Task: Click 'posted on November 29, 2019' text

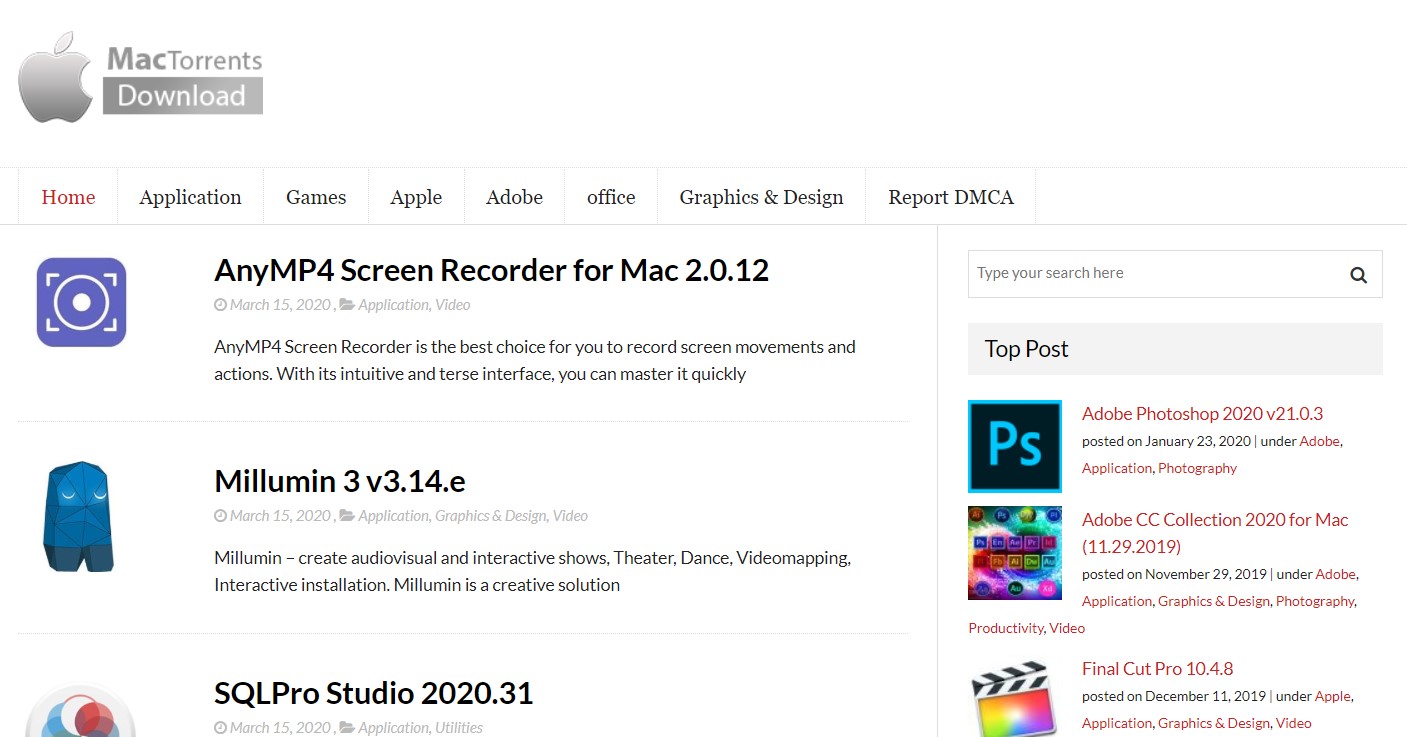Action: (1174, 574)
